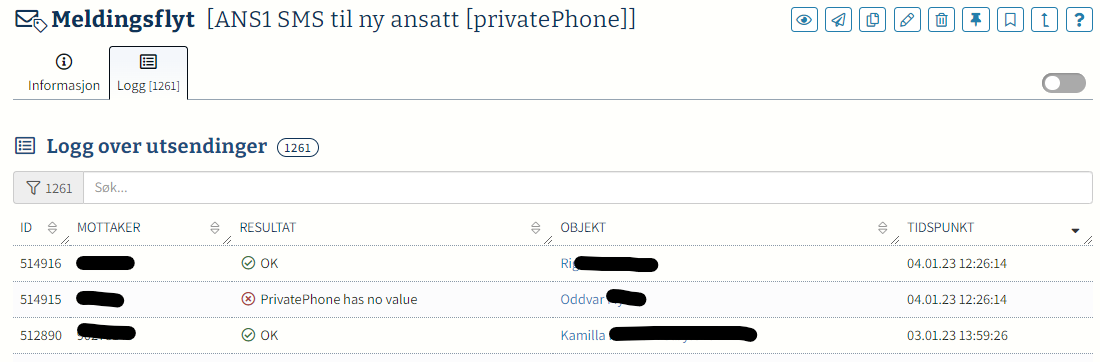1100x362 pixels.
Task: Open the Oddvar object link
Action: [x=582, y=300]
